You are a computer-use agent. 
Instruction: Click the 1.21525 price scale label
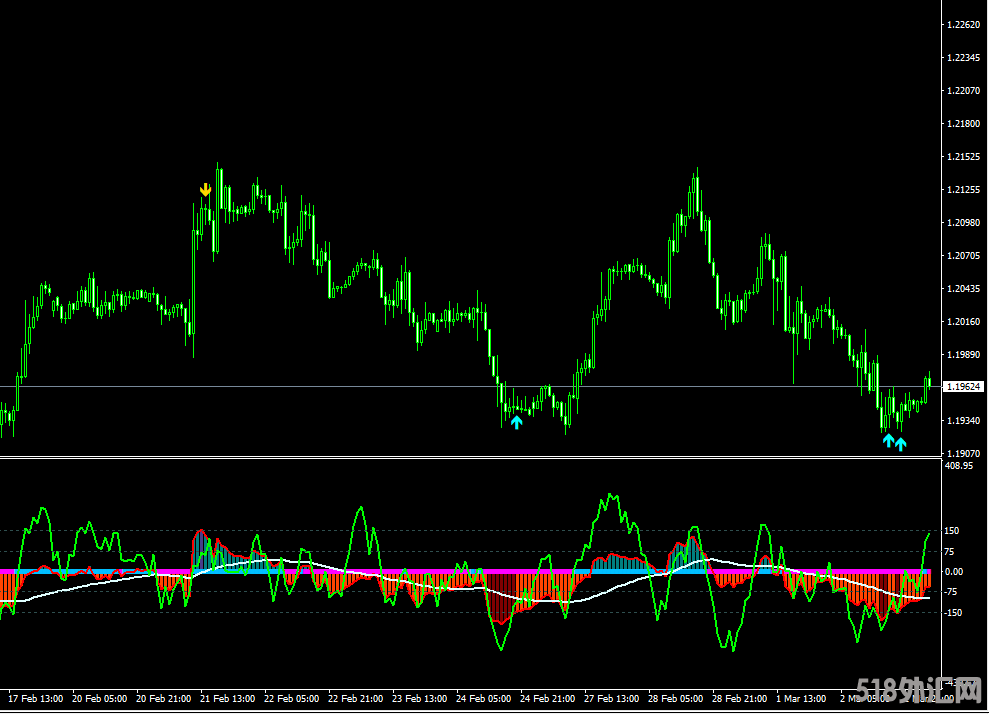point(964,156)
